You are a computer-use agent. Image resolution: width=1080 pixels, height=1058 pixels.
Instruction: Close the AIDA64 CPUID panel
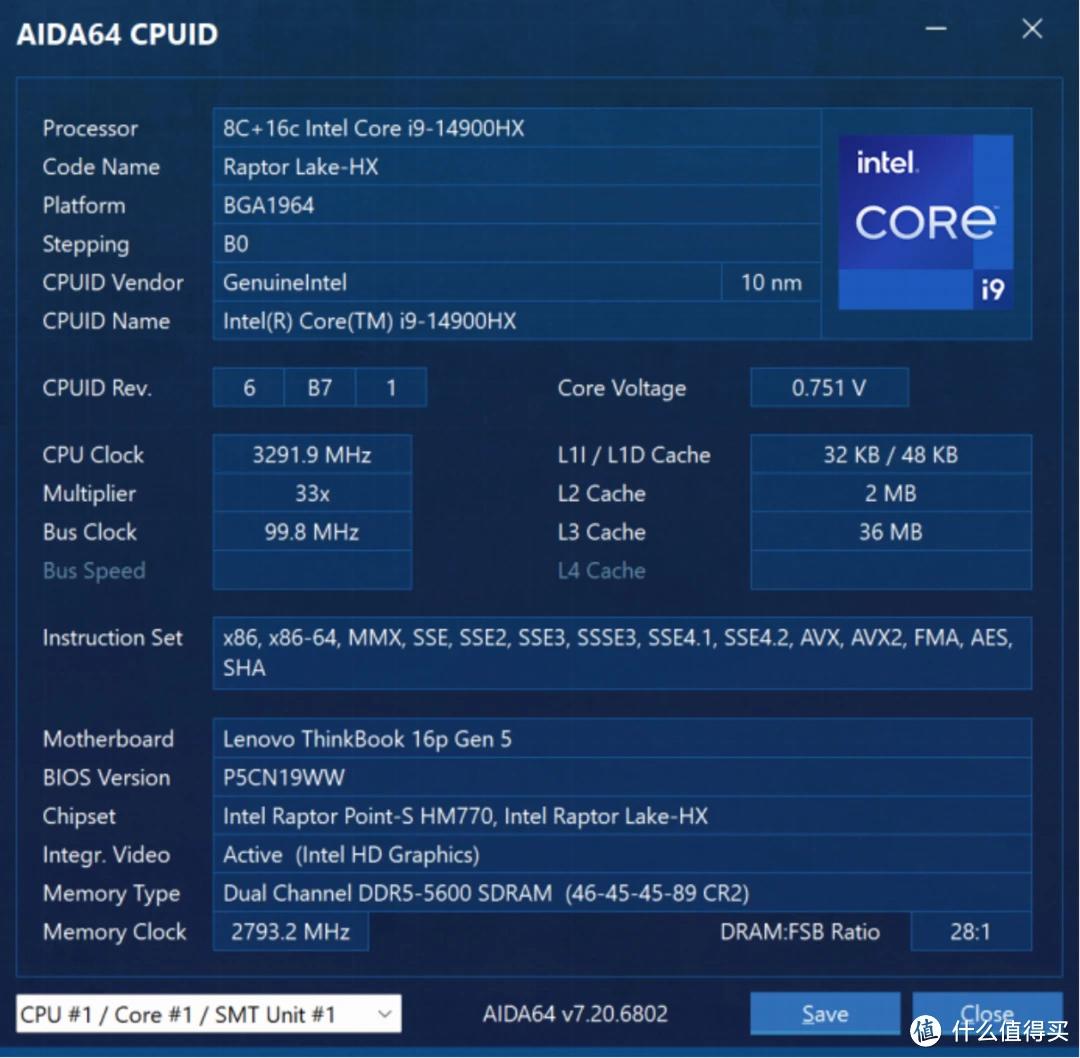pyautogui.click(x=987, y=1013)
